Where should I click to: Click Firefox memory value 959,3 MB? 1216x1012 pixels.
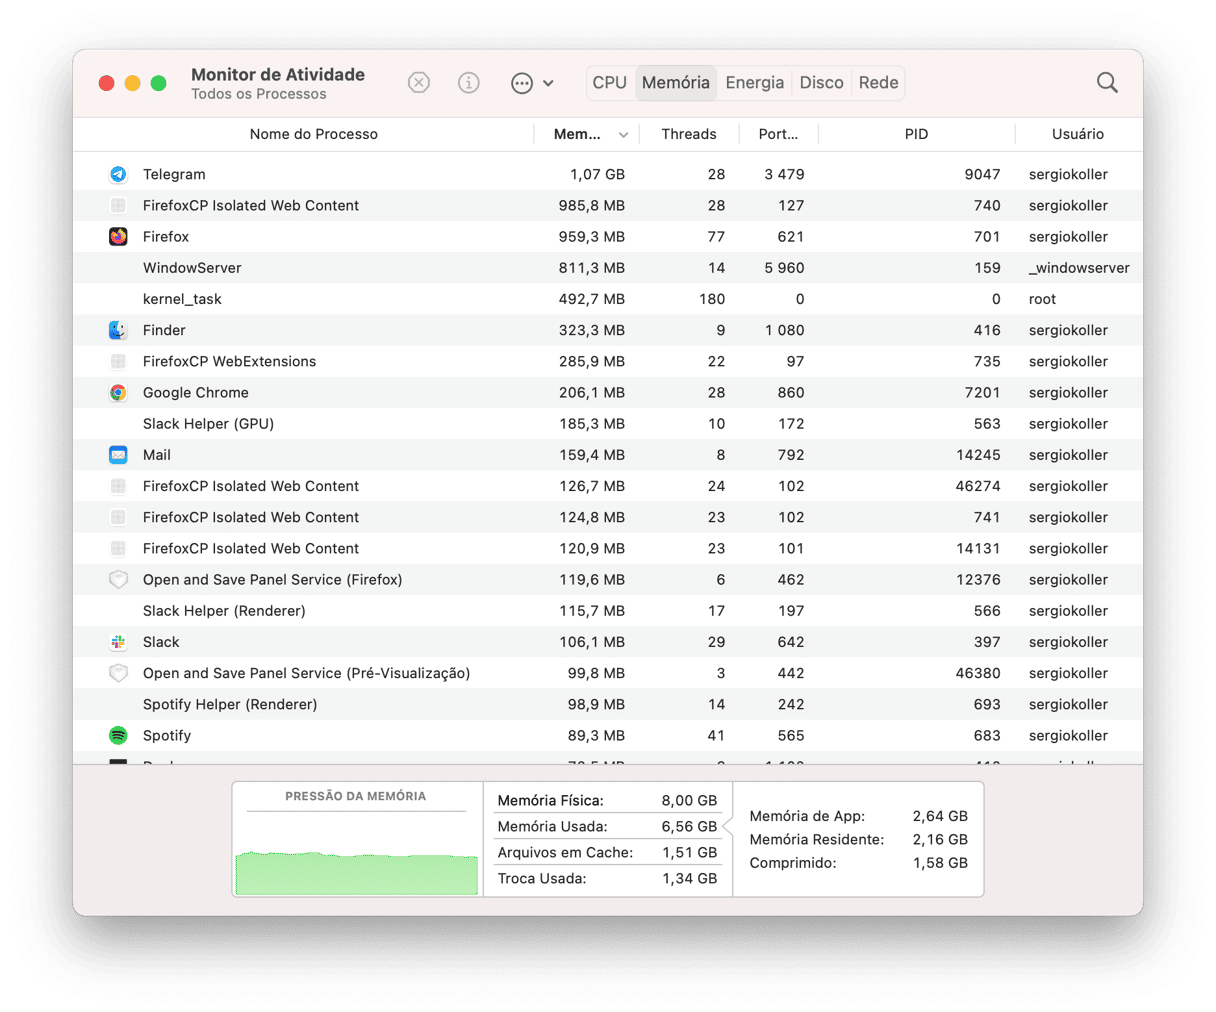592,237
